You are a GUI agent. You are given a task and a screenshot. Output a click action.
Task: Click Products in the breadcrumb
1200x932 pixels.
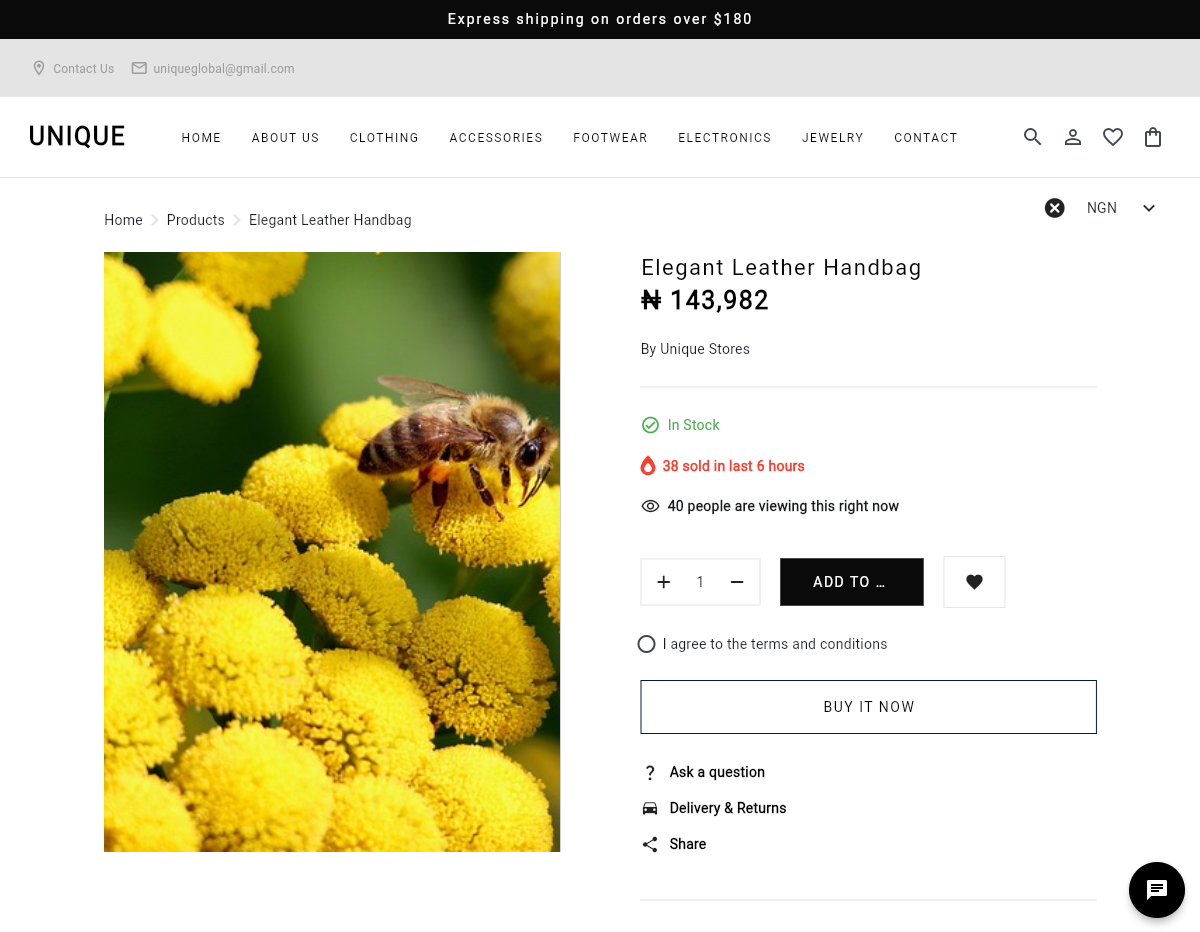[x=195, y=220]
